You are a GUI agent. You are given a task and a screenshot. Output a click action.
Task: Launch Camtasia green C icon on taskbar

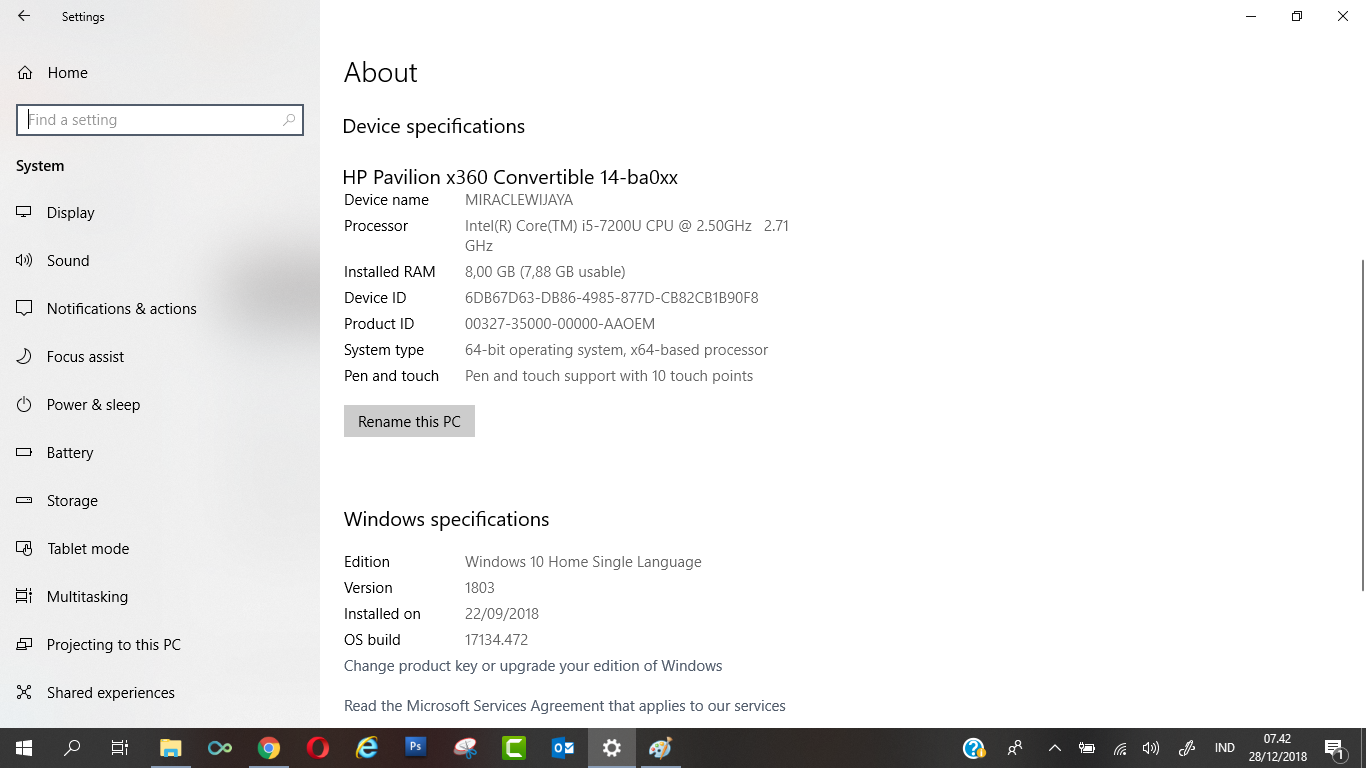[x=514, y=748]
